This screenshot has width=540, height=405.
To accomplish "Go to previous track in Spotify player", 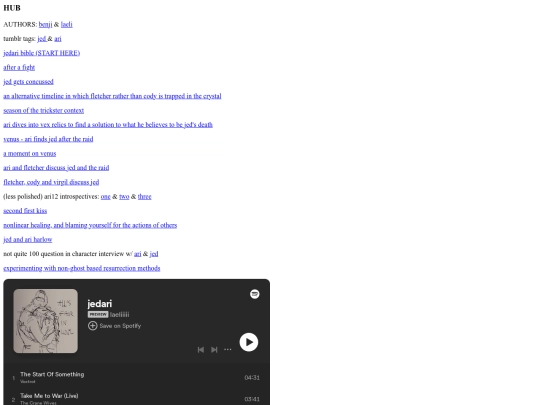I will click(x=201, y=350).
